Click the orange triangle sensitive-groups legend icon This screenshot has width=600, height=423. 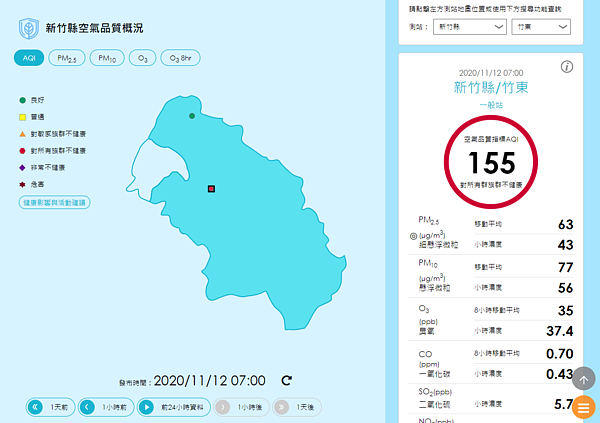pos(23,134)
